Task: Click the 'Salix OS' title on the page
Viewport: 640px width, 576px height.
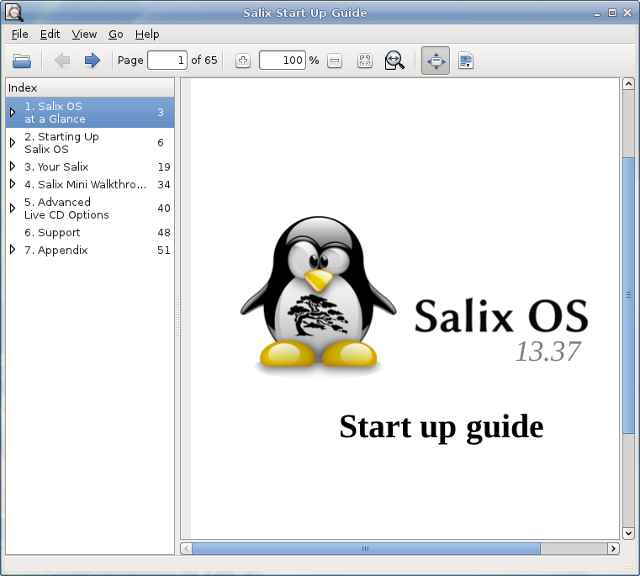Action: (501, 316)
